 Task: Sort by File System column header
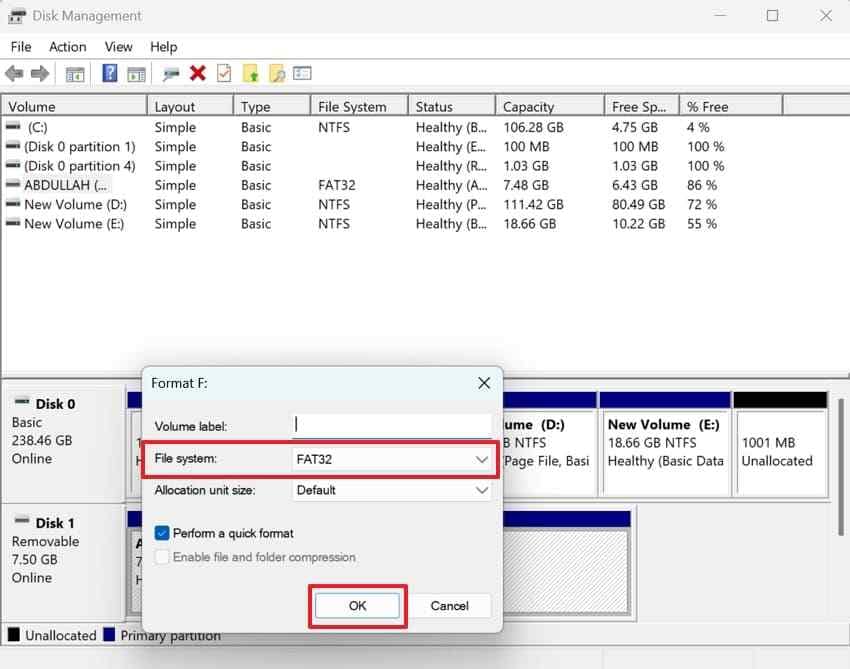359,106
